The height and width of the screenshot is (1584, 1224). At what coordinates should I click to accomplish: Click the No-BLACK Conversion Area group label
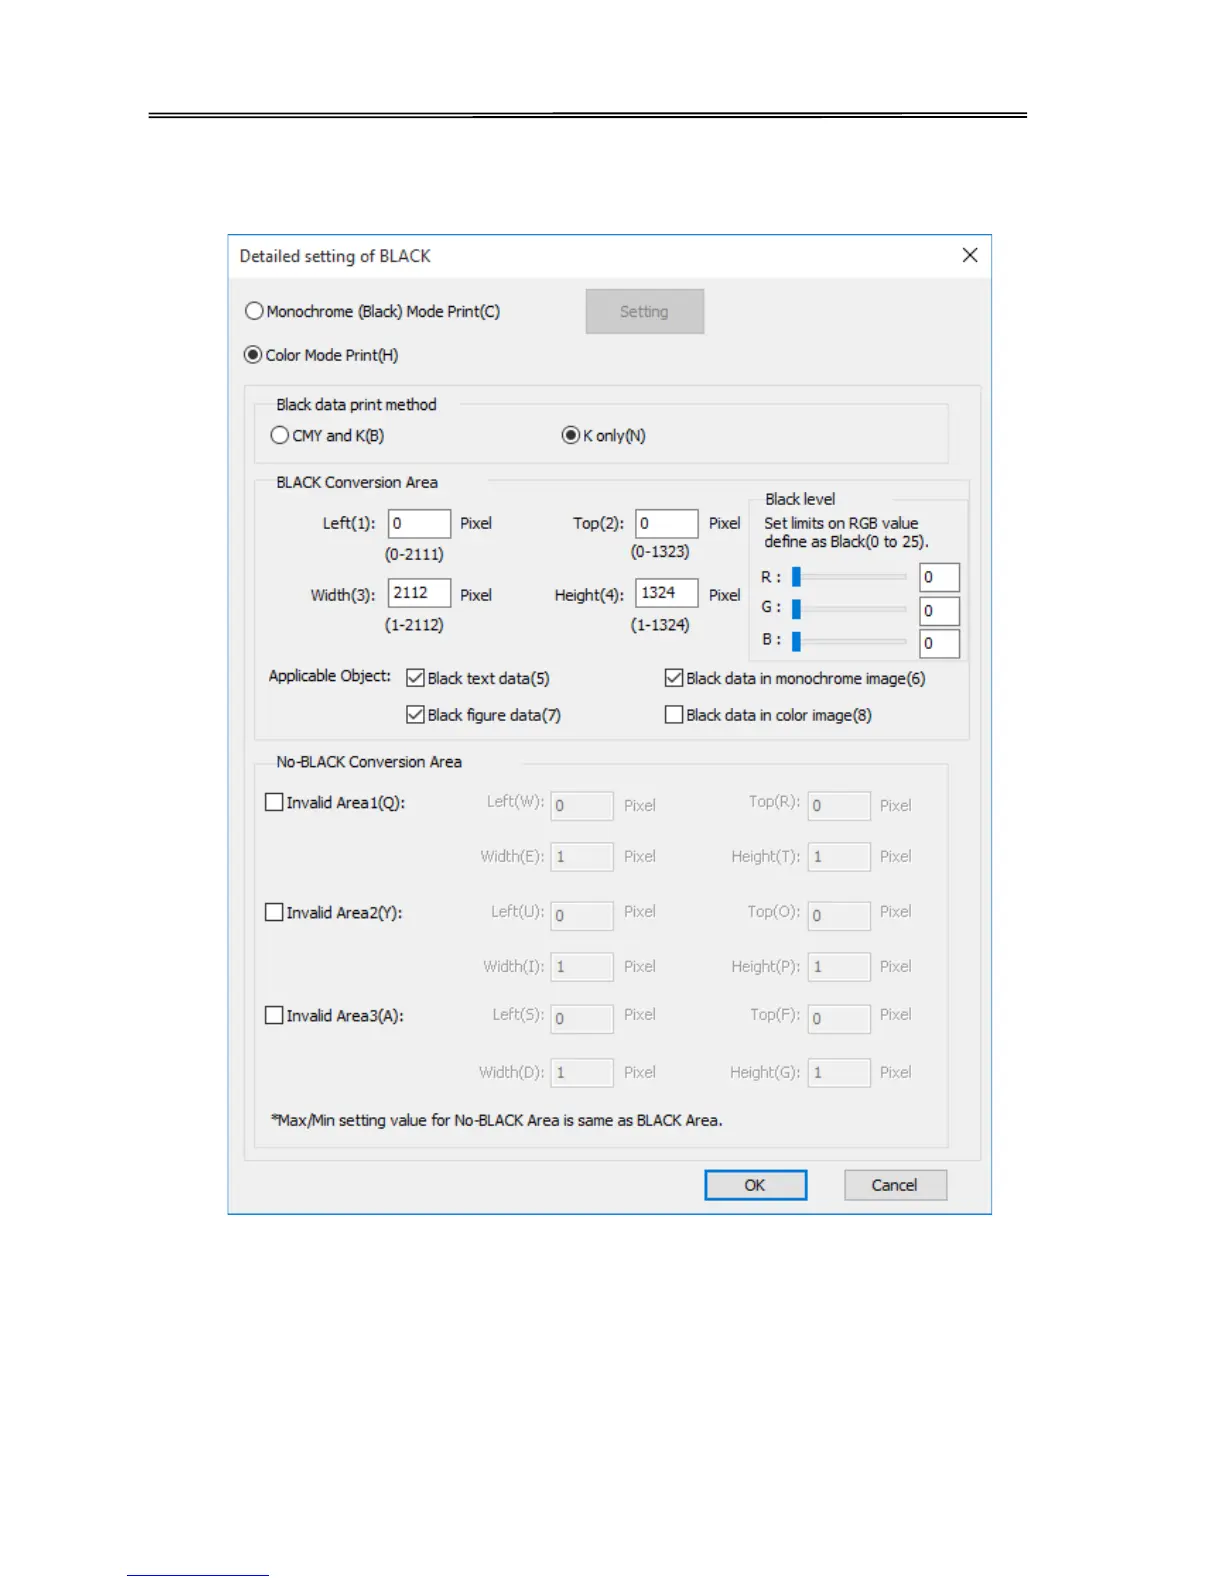(369, 762)
